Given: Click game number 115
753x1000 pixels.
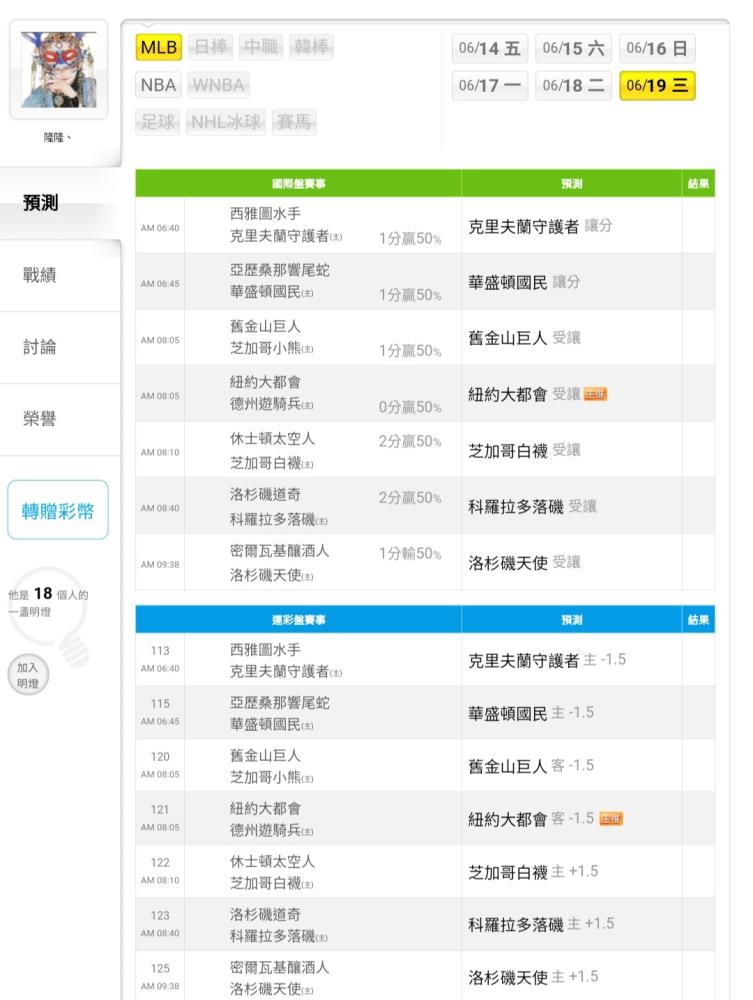Looking at the screenshot, I should (x=160, y=704).
